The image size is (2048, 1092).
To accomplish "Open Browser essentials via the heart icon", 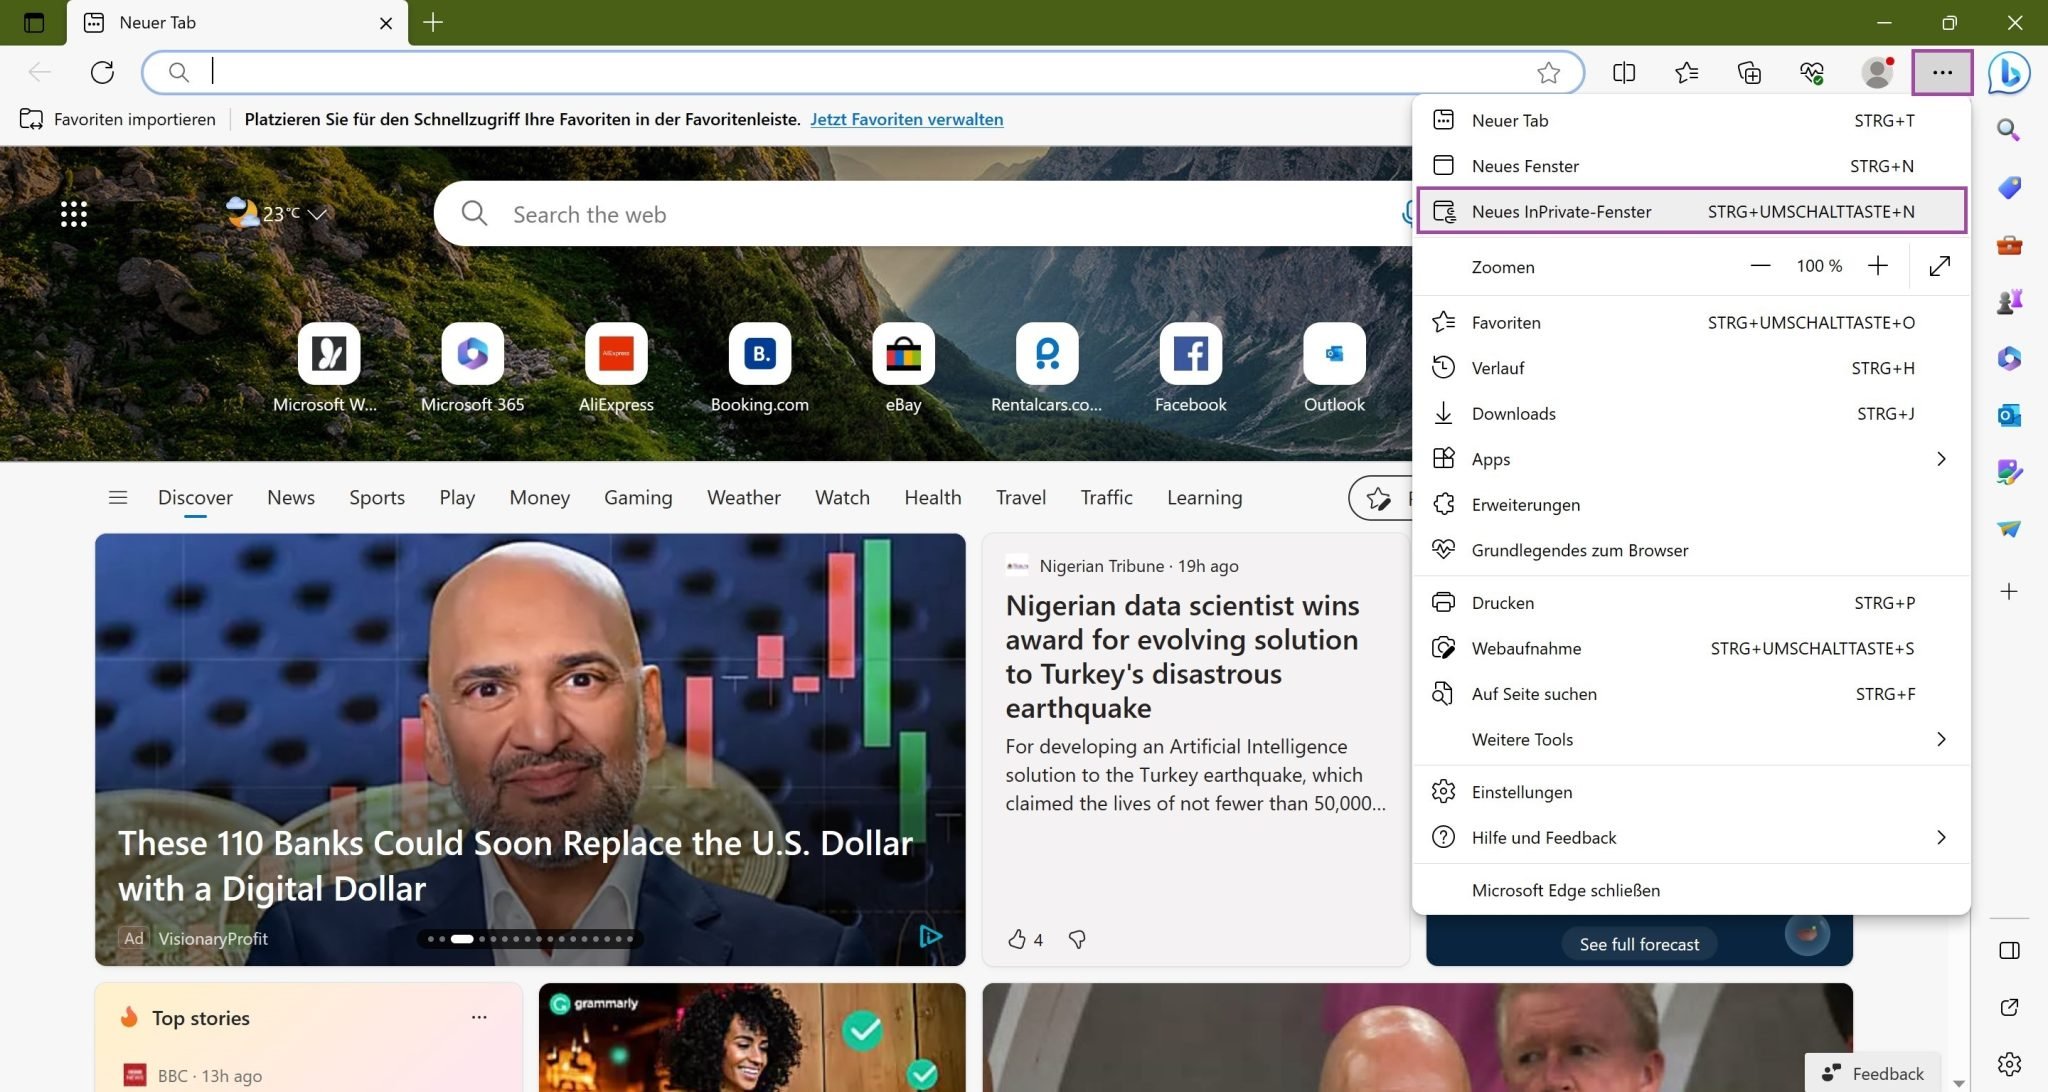I will [1812, 72].
